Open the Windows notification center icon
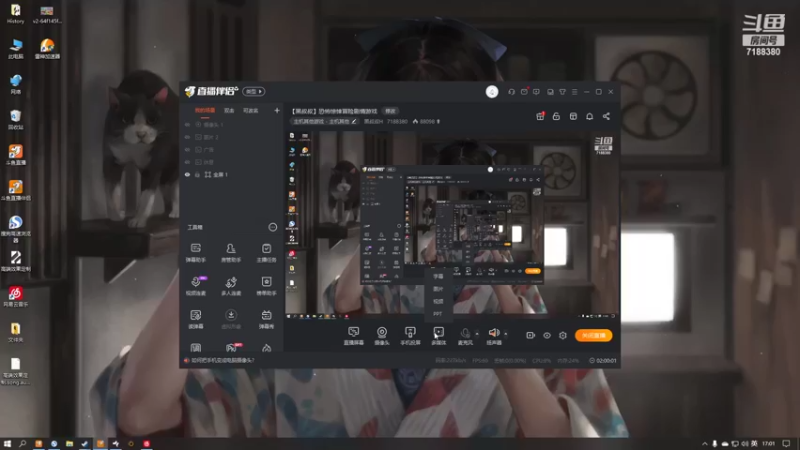This screenshot has height=450, width=800. click(x=787, y=443)
